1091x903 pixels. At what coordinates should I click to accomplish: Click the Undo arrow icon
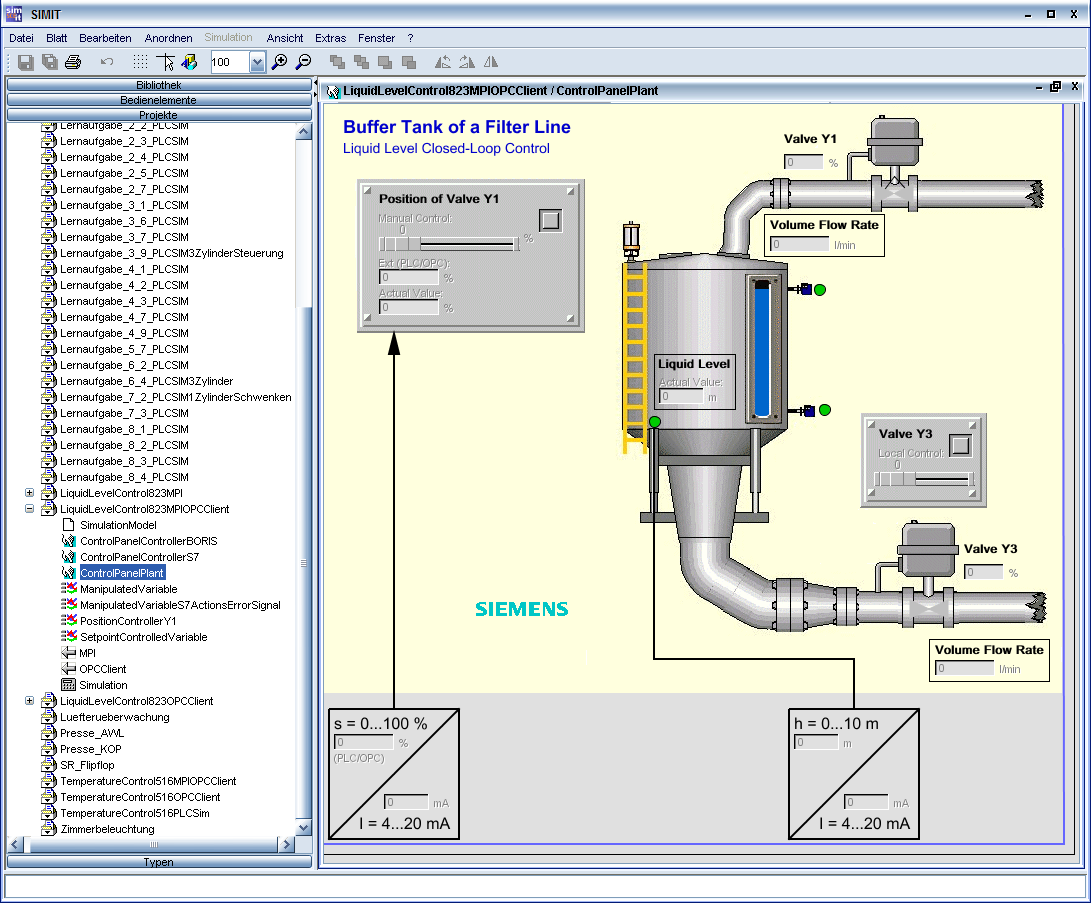pos(106,62)
